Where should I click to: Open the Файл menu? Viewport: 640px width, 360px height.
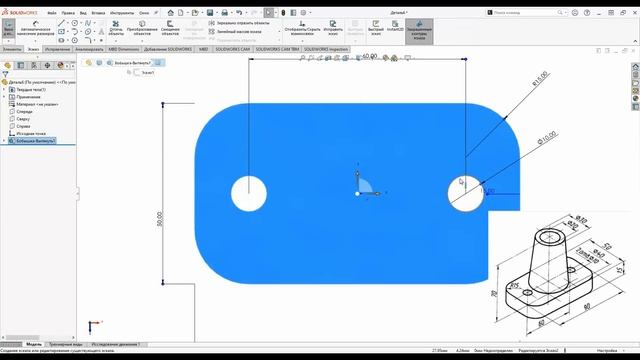52,13
